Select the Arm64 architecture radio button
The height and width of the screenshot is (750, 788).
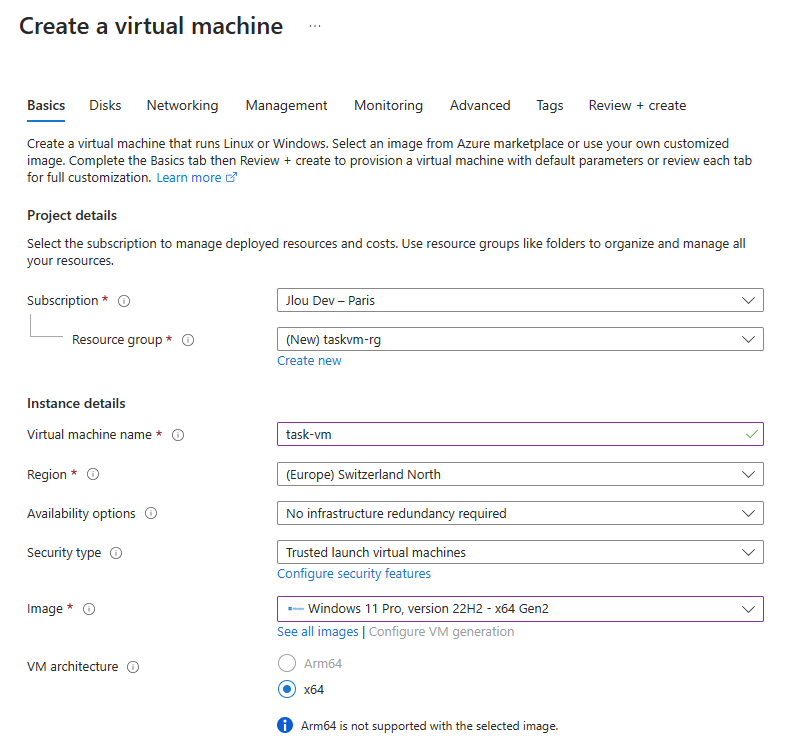pos(287,663)
